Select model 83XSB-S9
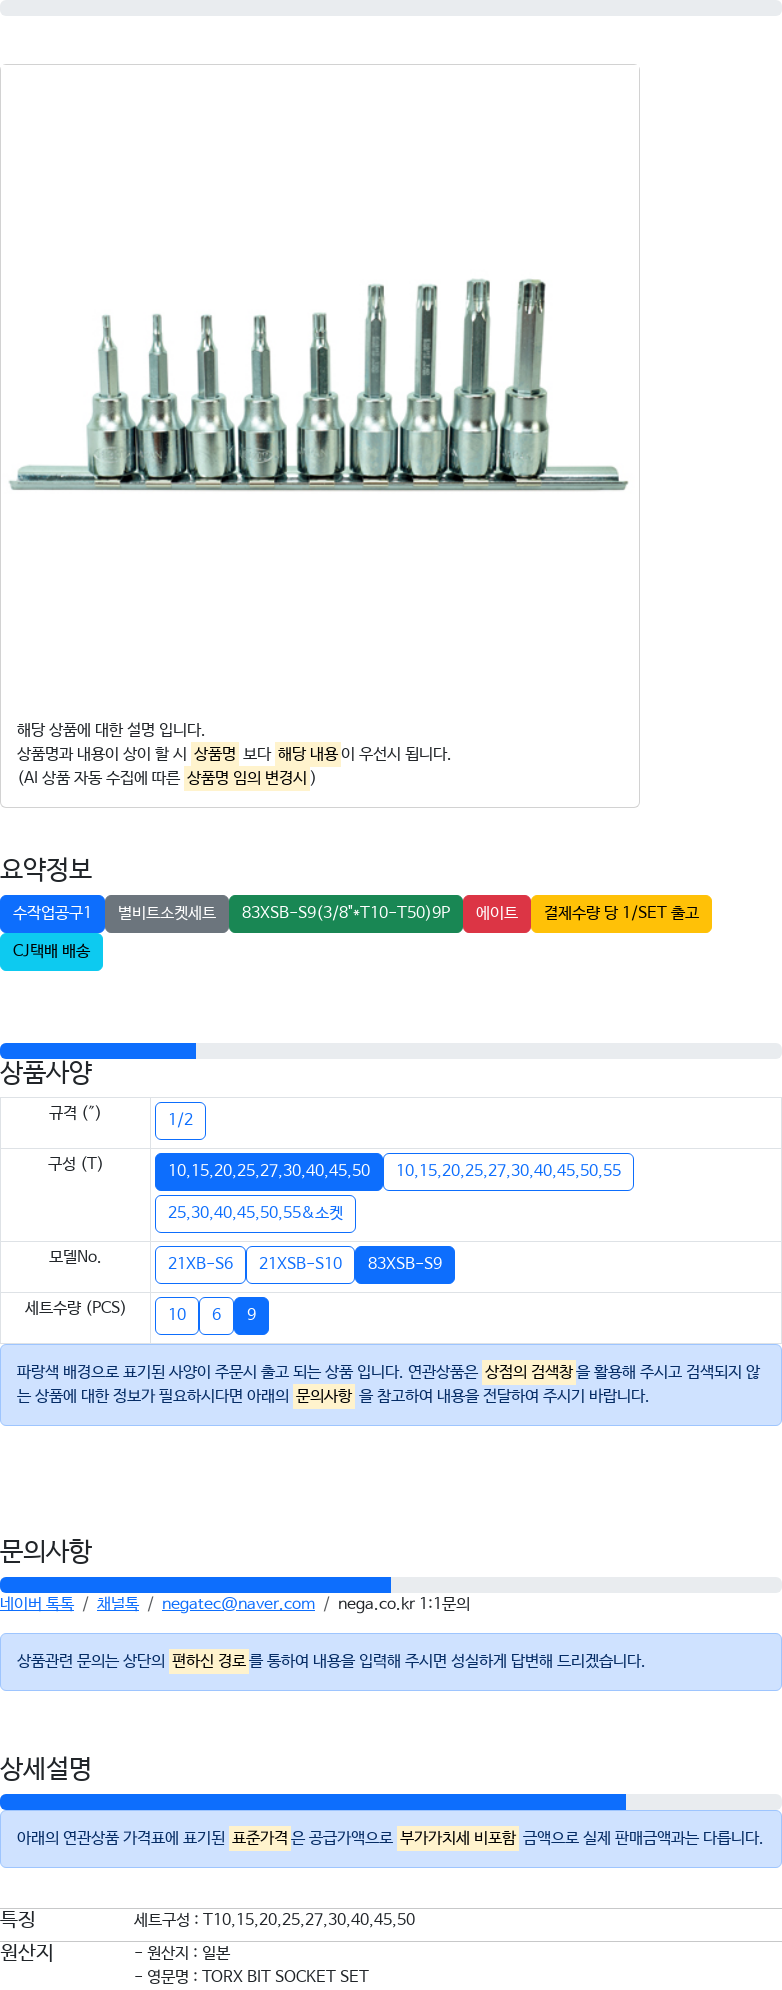 tap(405, 1264)
